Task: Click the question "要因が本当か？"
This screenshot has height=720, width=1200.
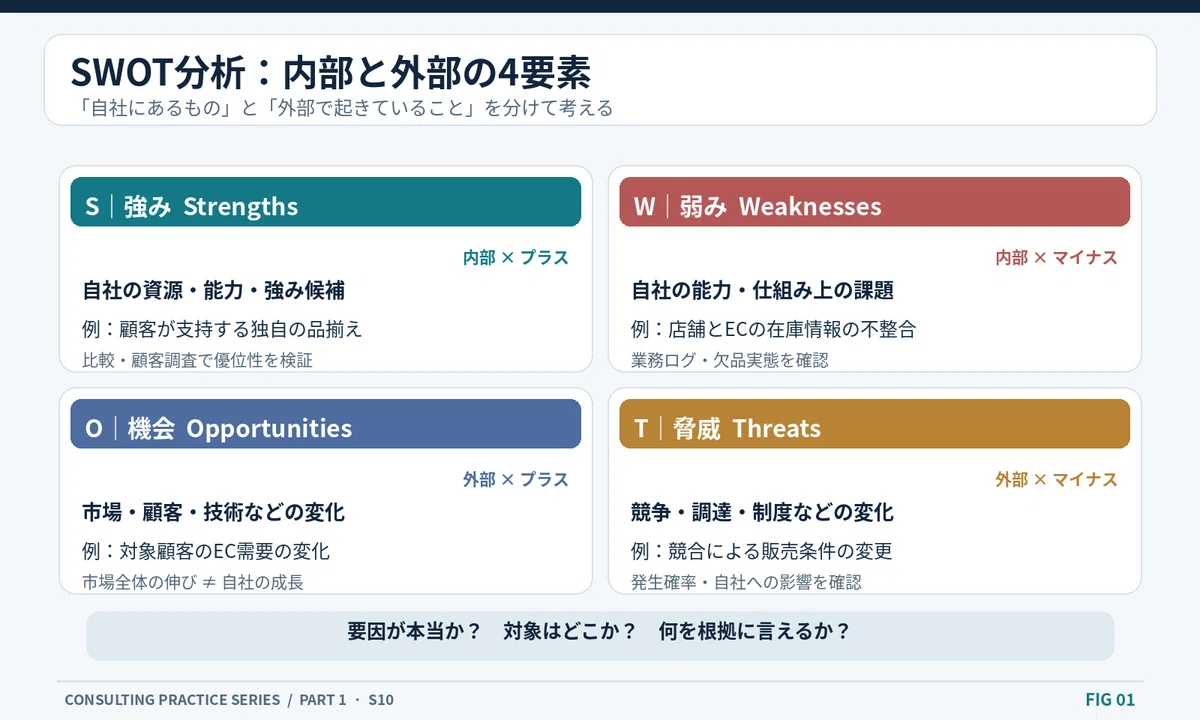Action: [x=414, y=632]
